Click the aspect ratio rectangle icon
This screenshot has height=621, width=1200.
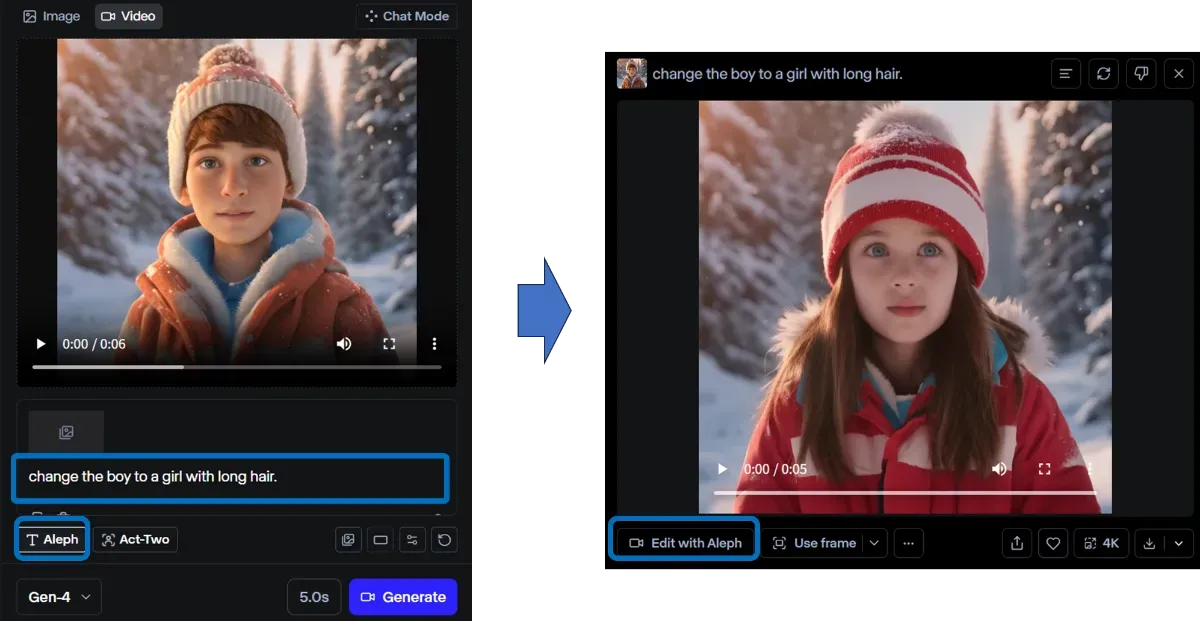click(380, 540)
